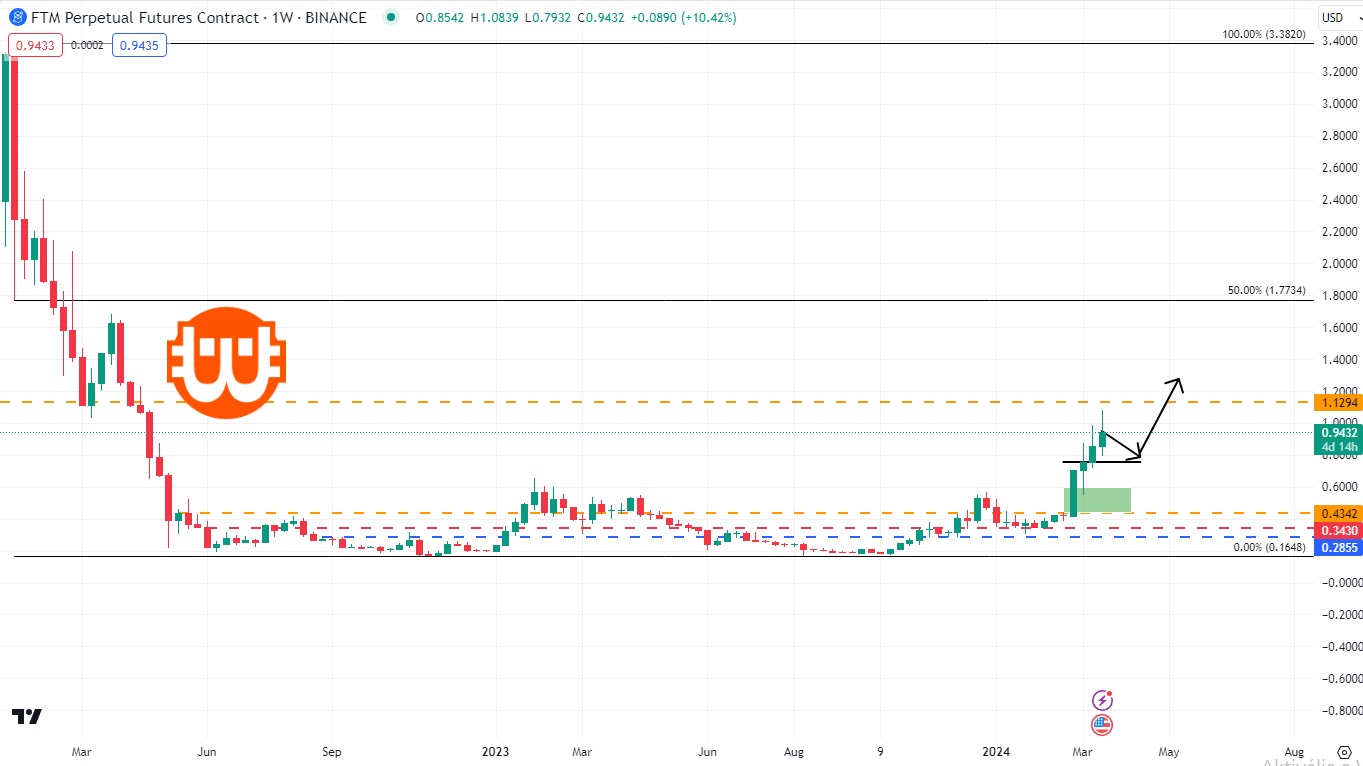Screen dimensions: 1363x766
Task: Click the 100.00% (3.3820) Fibonacci label
Action: click(x=1264, y=34)
